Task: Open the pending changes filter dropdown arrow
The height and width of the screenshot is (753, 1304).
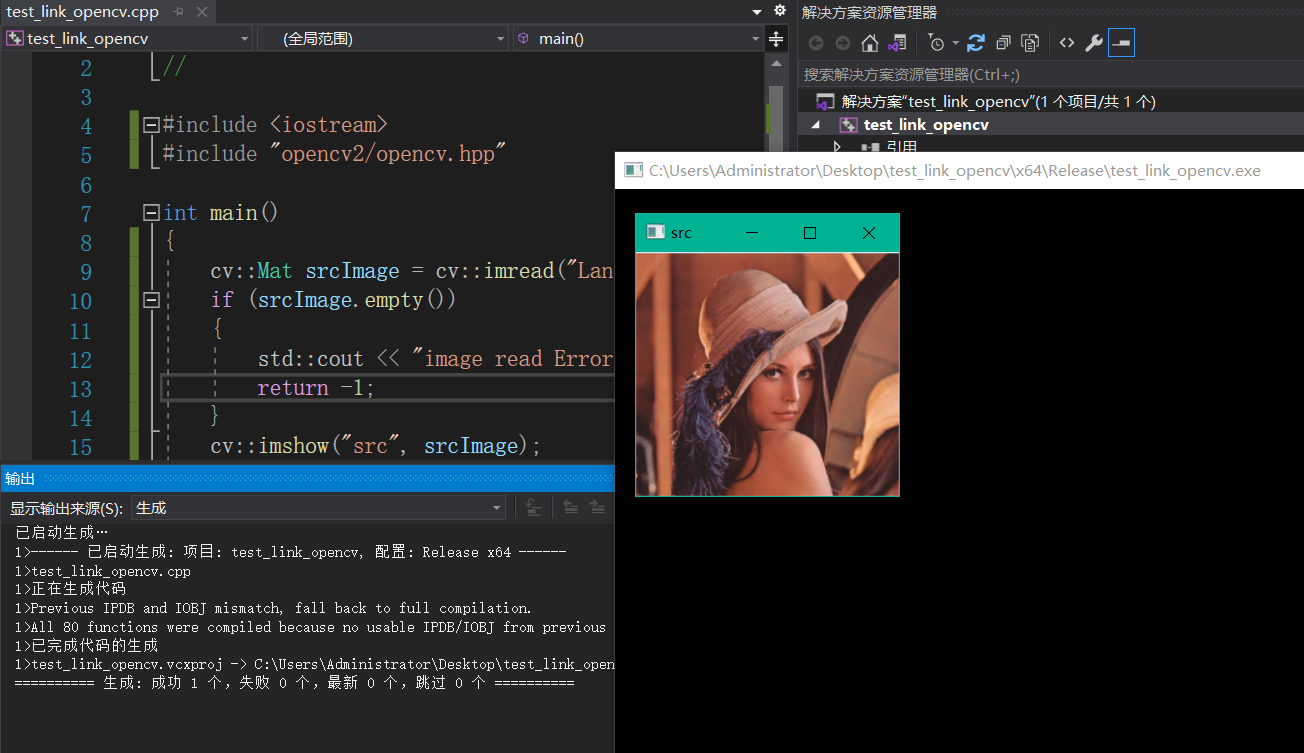Action: (x=955, y=43)
